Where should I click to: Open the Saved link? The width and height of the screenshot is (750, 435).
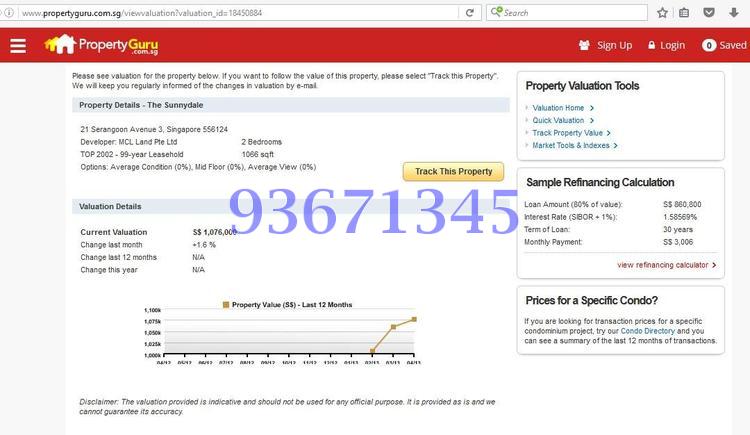pos(733,45)
